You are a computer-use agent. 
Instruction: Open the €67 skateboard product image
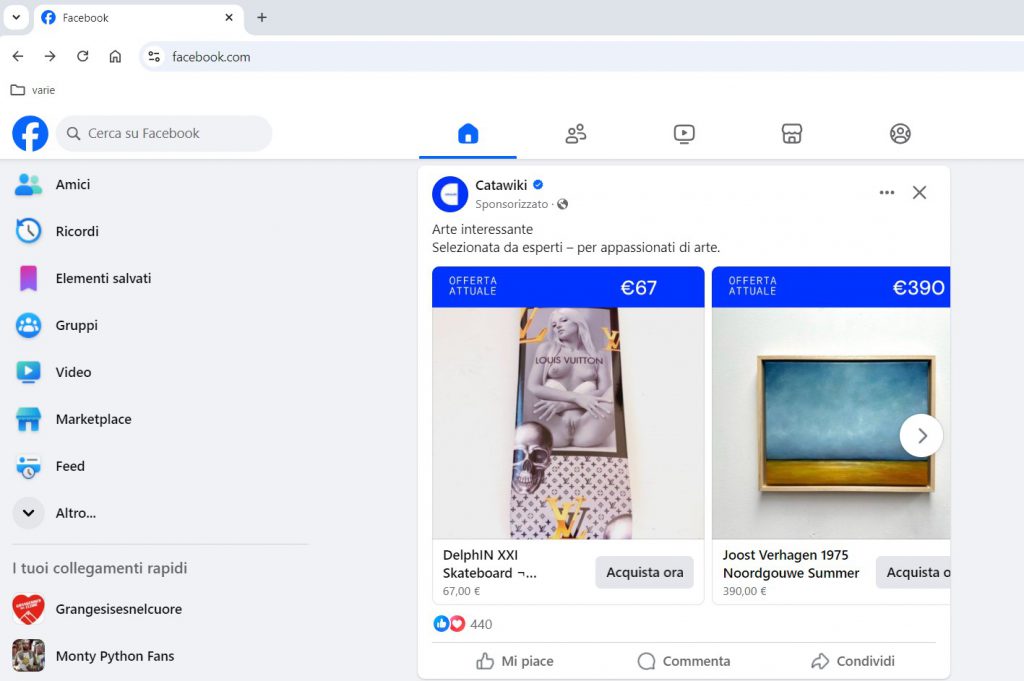click(568, 423)
